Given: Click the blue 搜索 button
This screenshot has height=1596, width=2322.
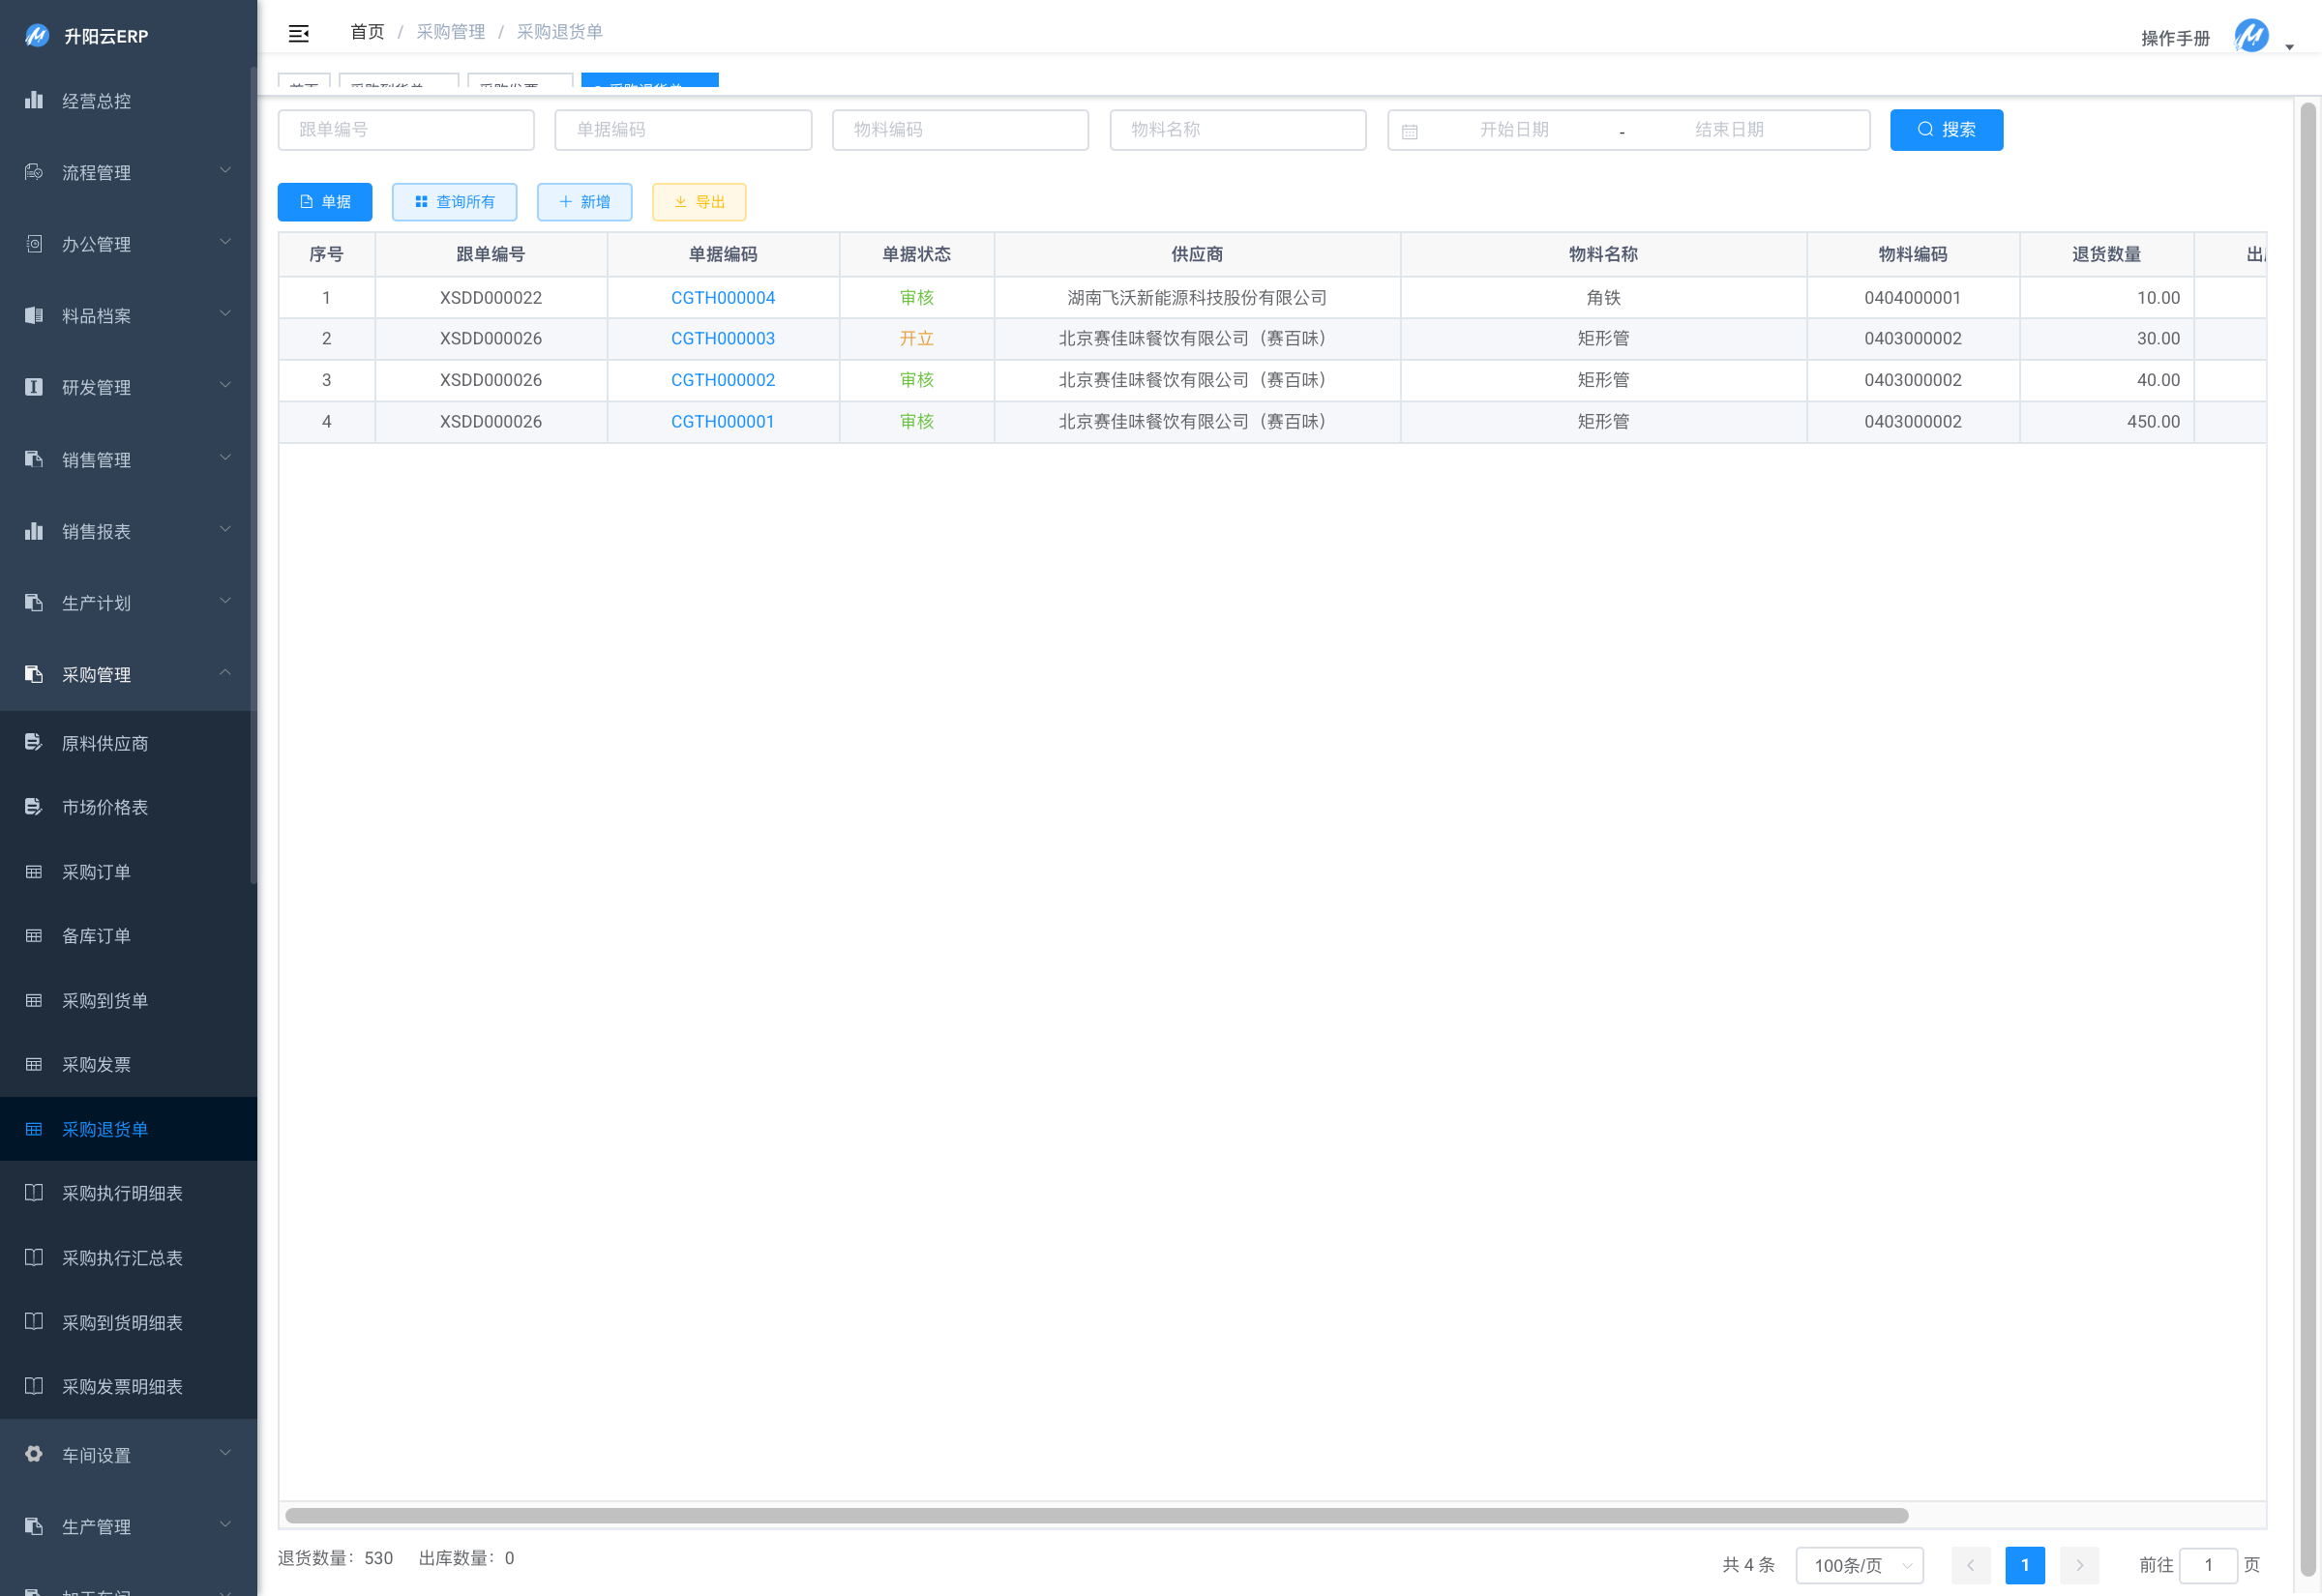Looking at the screenshot, I should 1945,130.
